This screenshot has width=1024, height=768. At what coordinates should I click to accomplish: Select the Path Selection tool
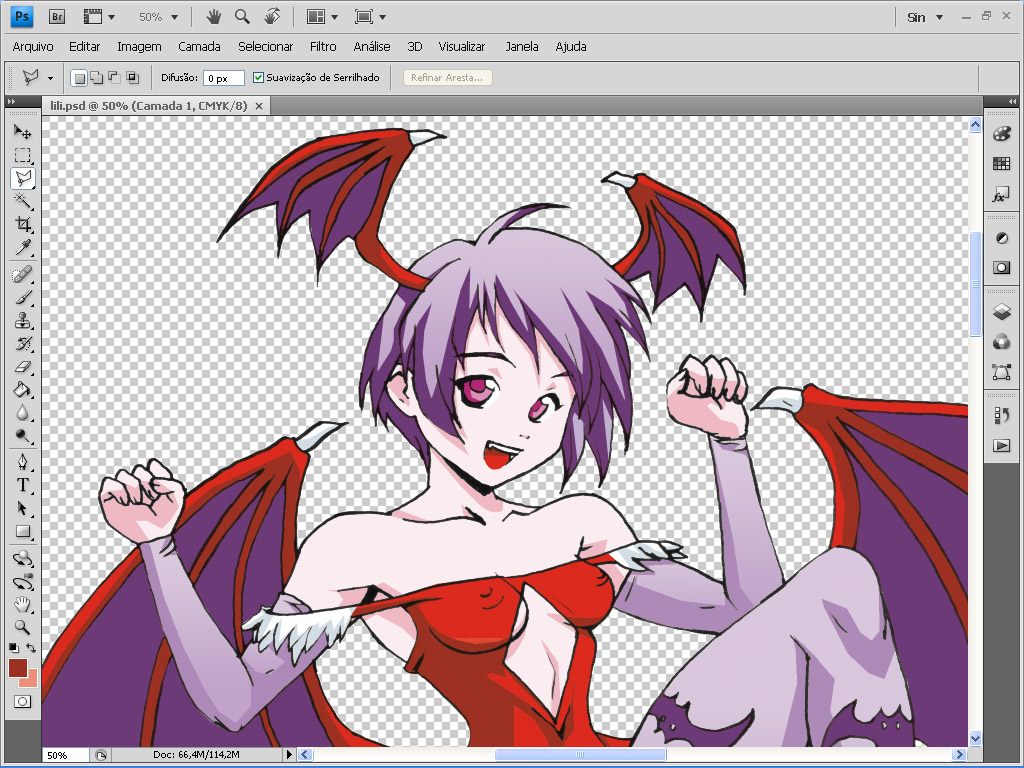pyautogui.click(x=23, y=508)
